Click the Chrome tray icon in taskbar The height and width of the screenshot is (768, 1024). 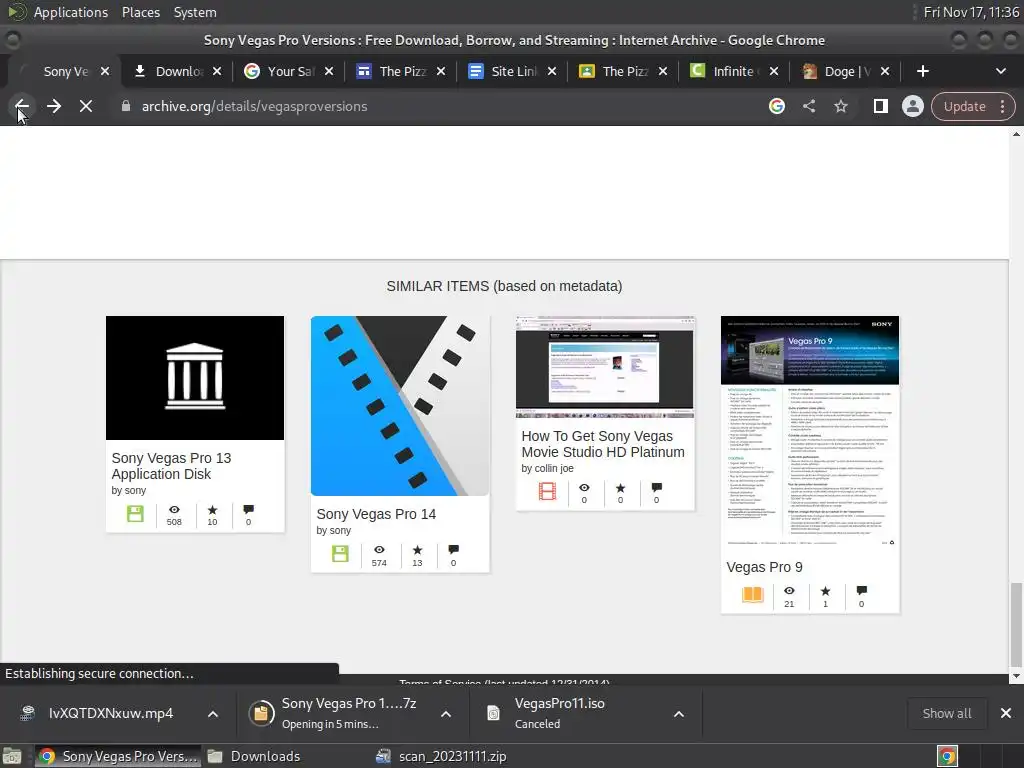[x=947, y=756]
